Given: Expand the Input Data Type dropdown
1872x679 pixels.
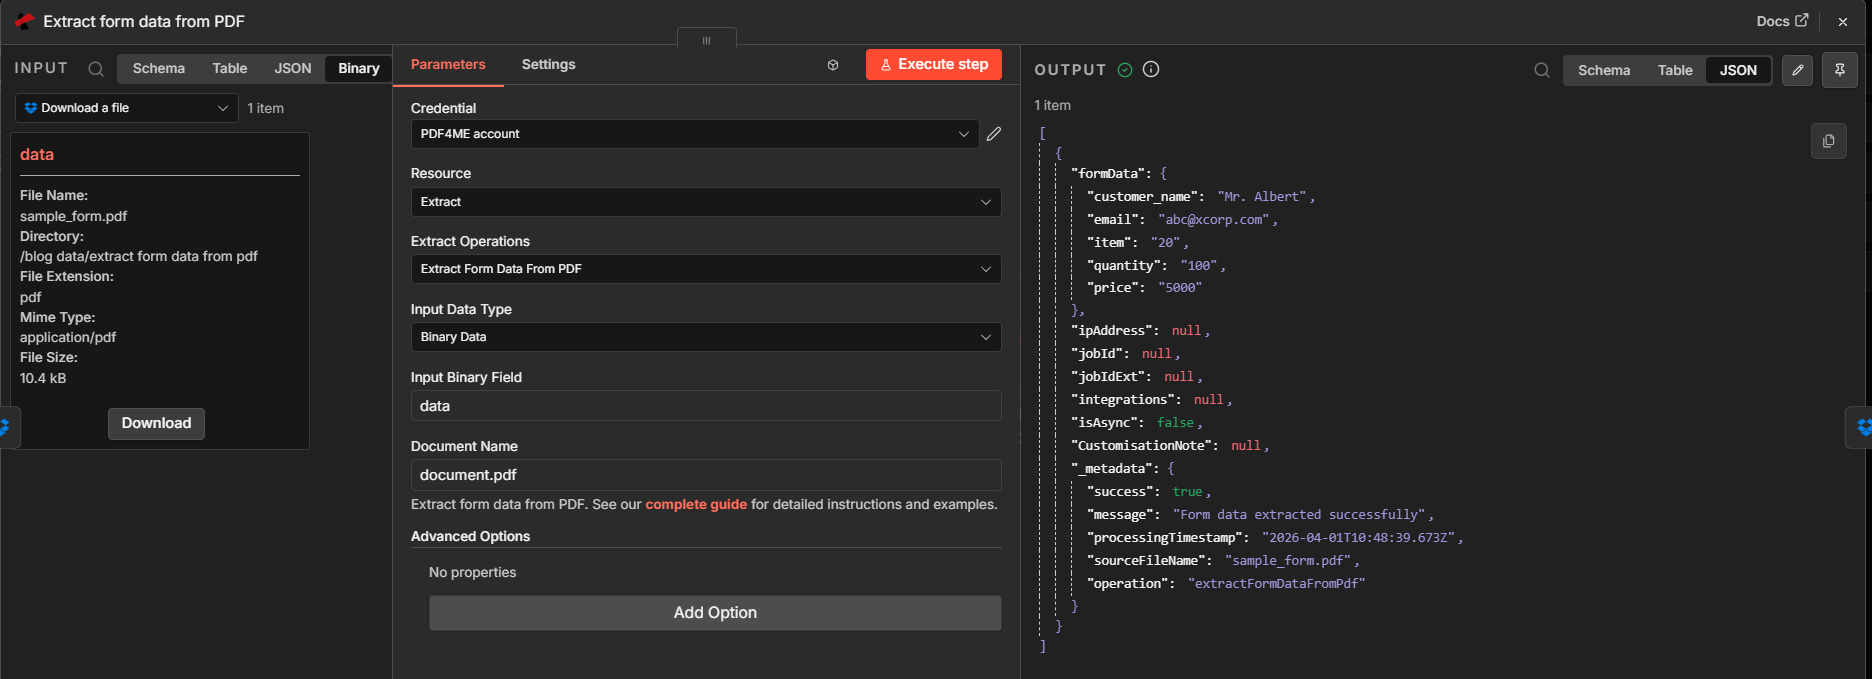Looking at the screenshot, I should pyautogui.click(x=705, y=337).
